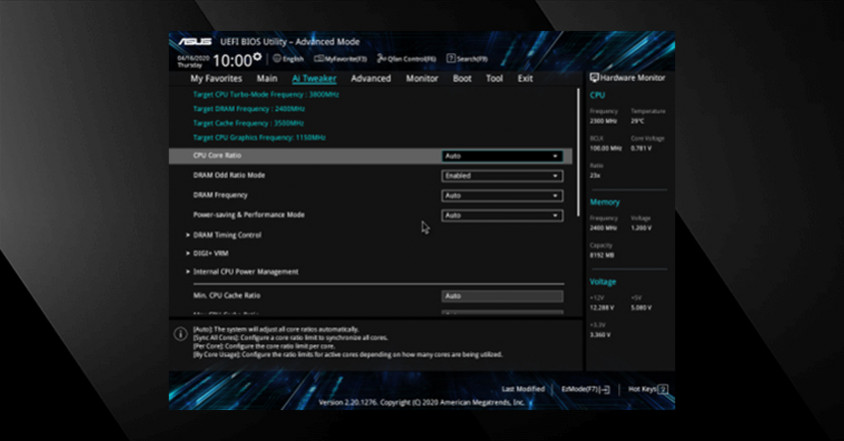This screenshot has height=441, width=844.
Task: Click the Hardware Monitor panel icon
Action: 594,78
